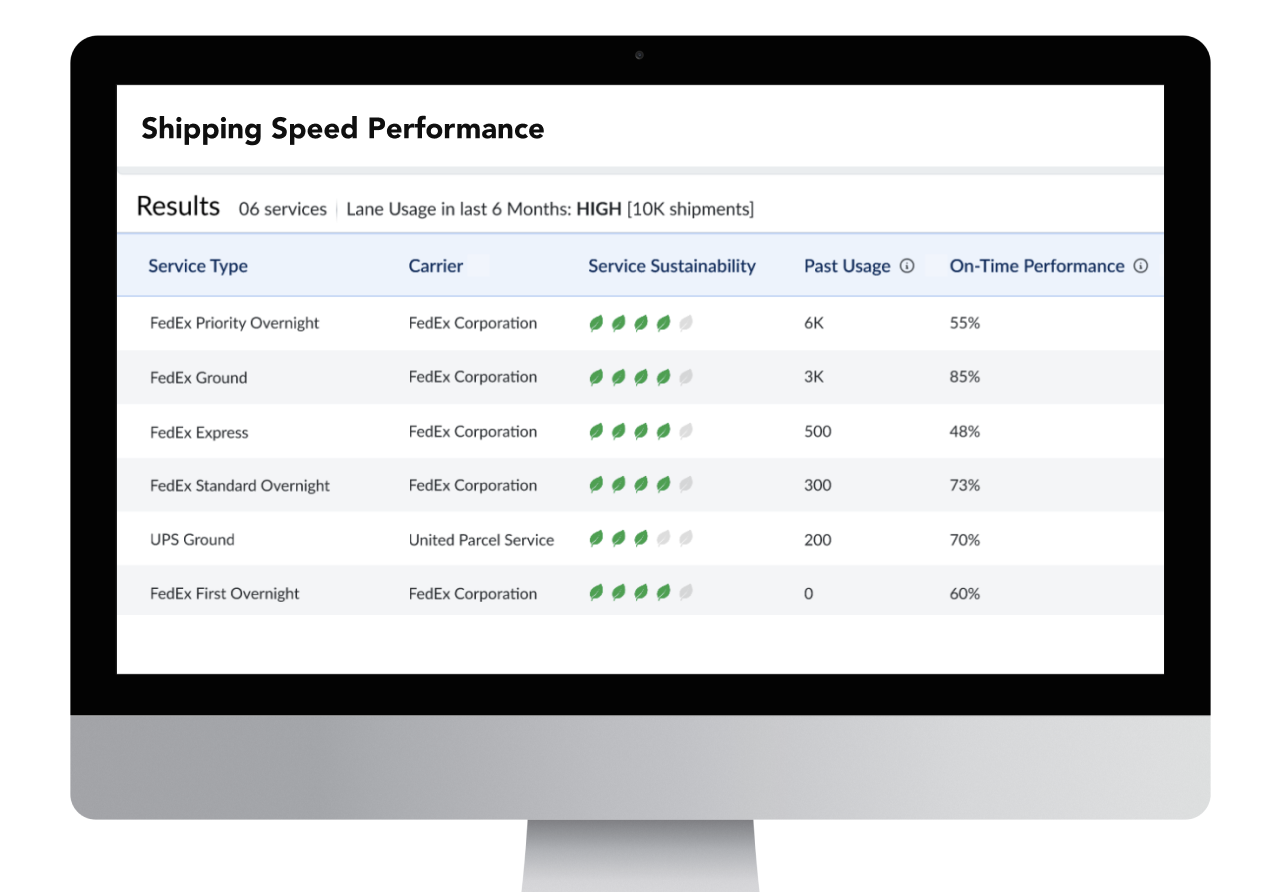The height and width of the screenshot is (892, 1281).
Task: Click the On-Time Performance info icon
Action: click(1141, 266)
